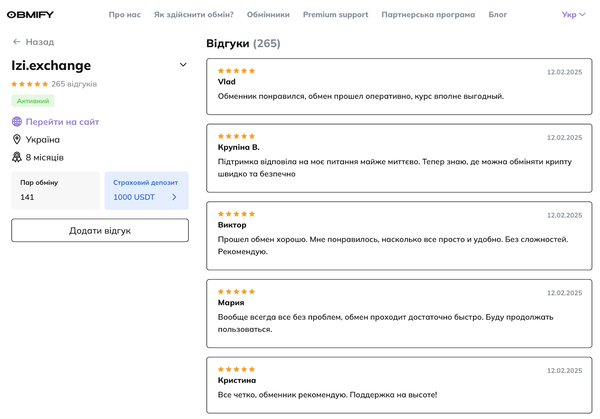
Task: Open the Блог navigation link
Action: click(x=497, y=15)
